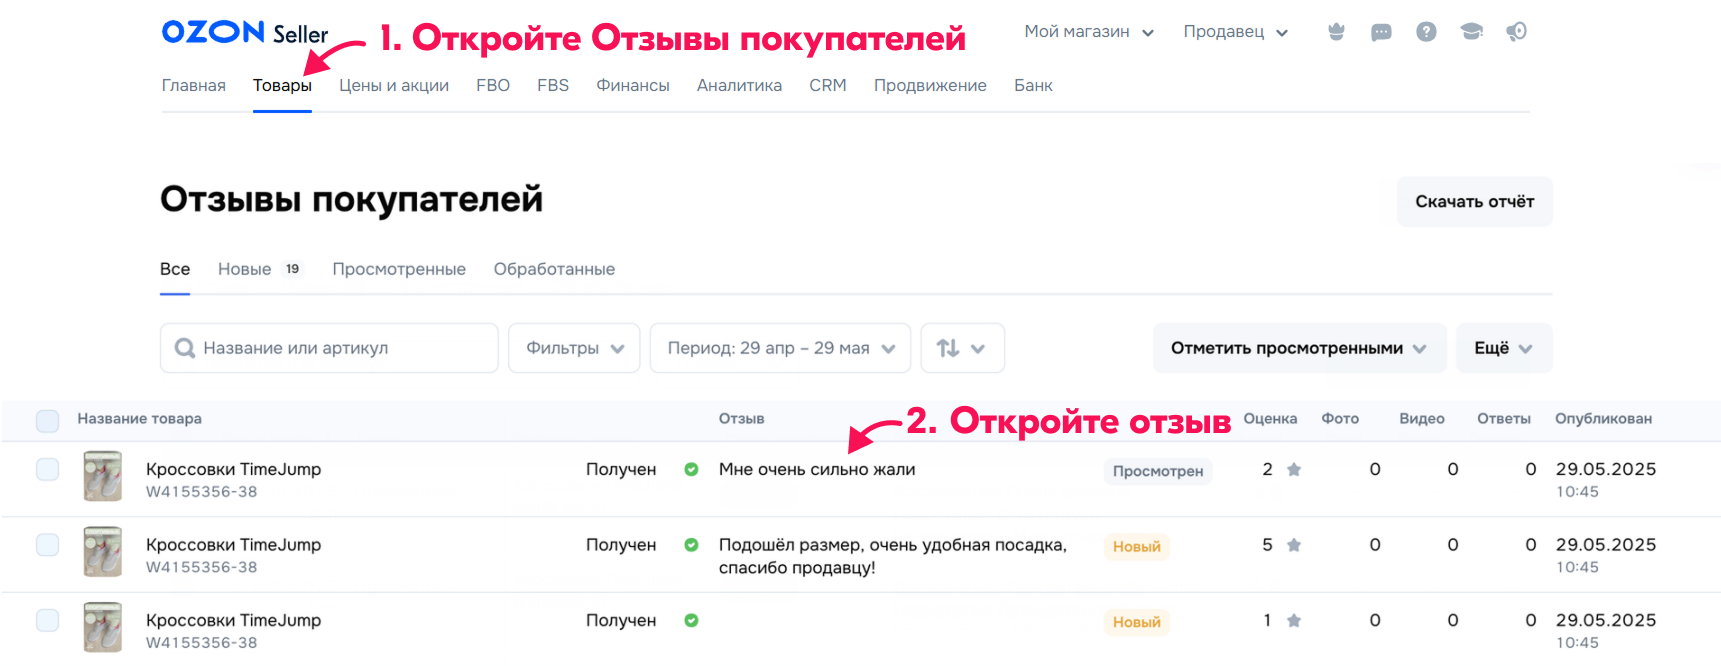Click the help question mark icon
This screenshot has height=666, width=1721.
[1426, 31]
